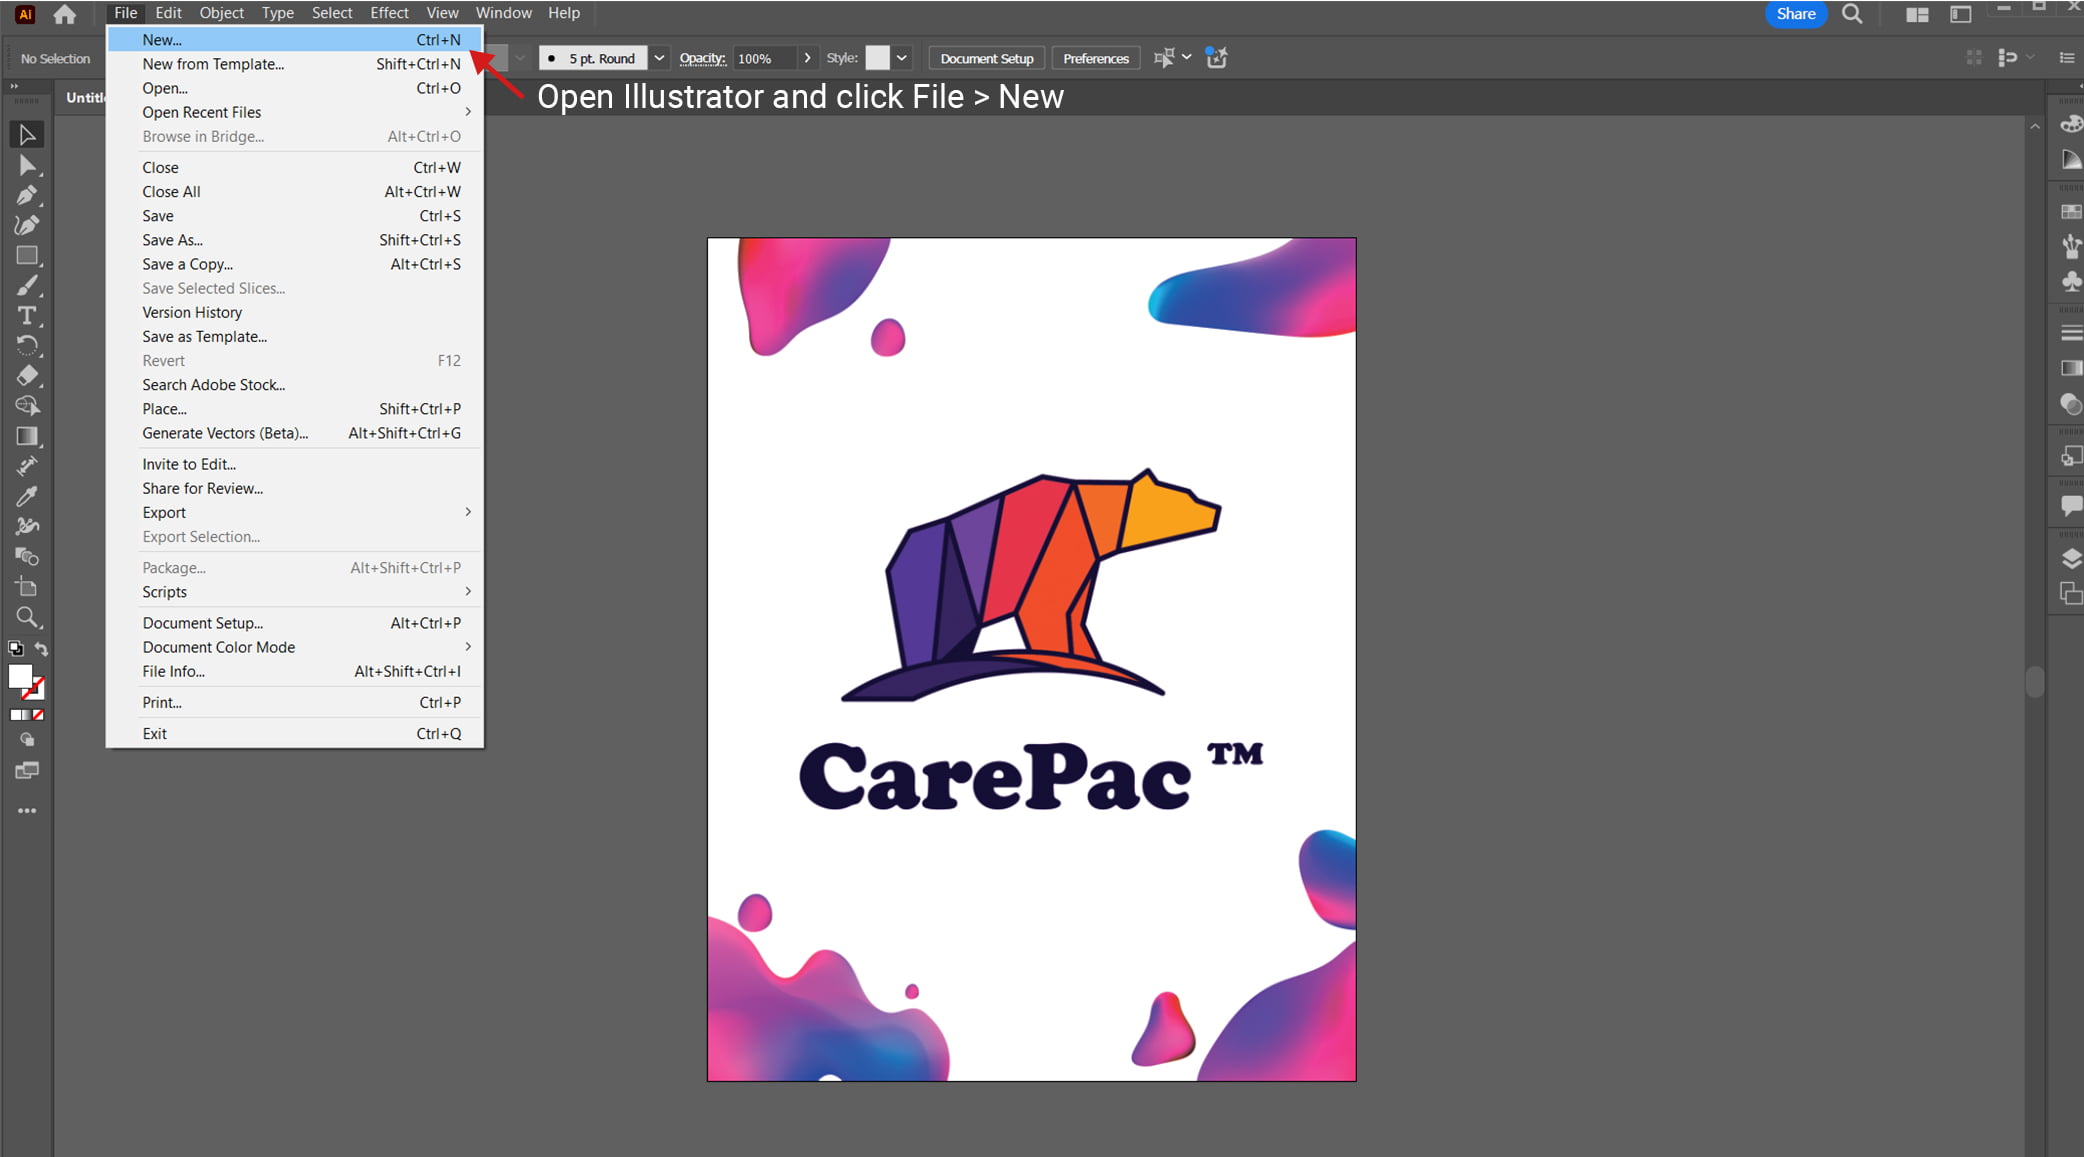The width and height of the screenshot is (2084, 1157).
Task: Open the File menu
Action: tap(123, 13)
